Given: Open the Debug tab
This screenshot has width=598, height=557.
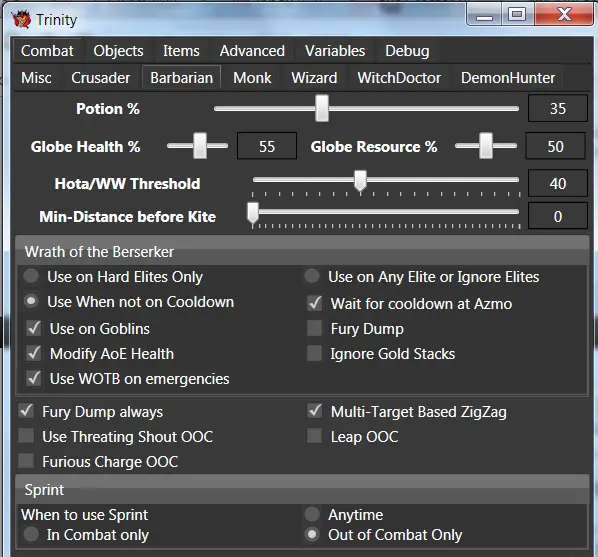Looking at the screenshot, I should point(407,51).
